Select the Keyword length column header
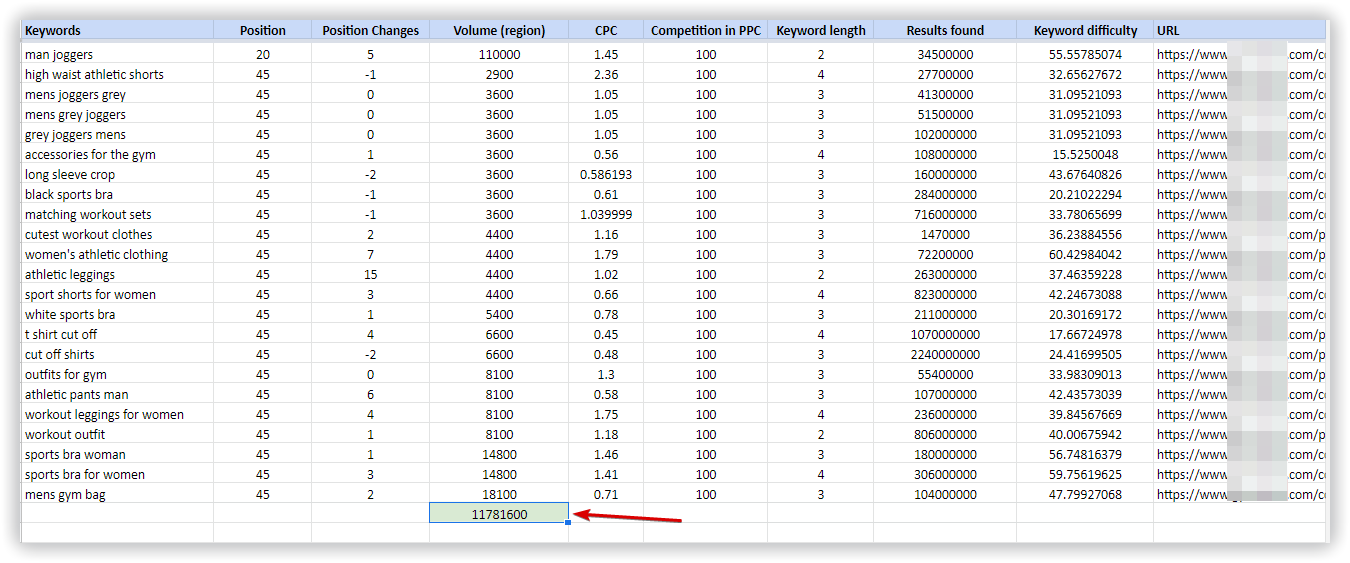 coord(821,31)
